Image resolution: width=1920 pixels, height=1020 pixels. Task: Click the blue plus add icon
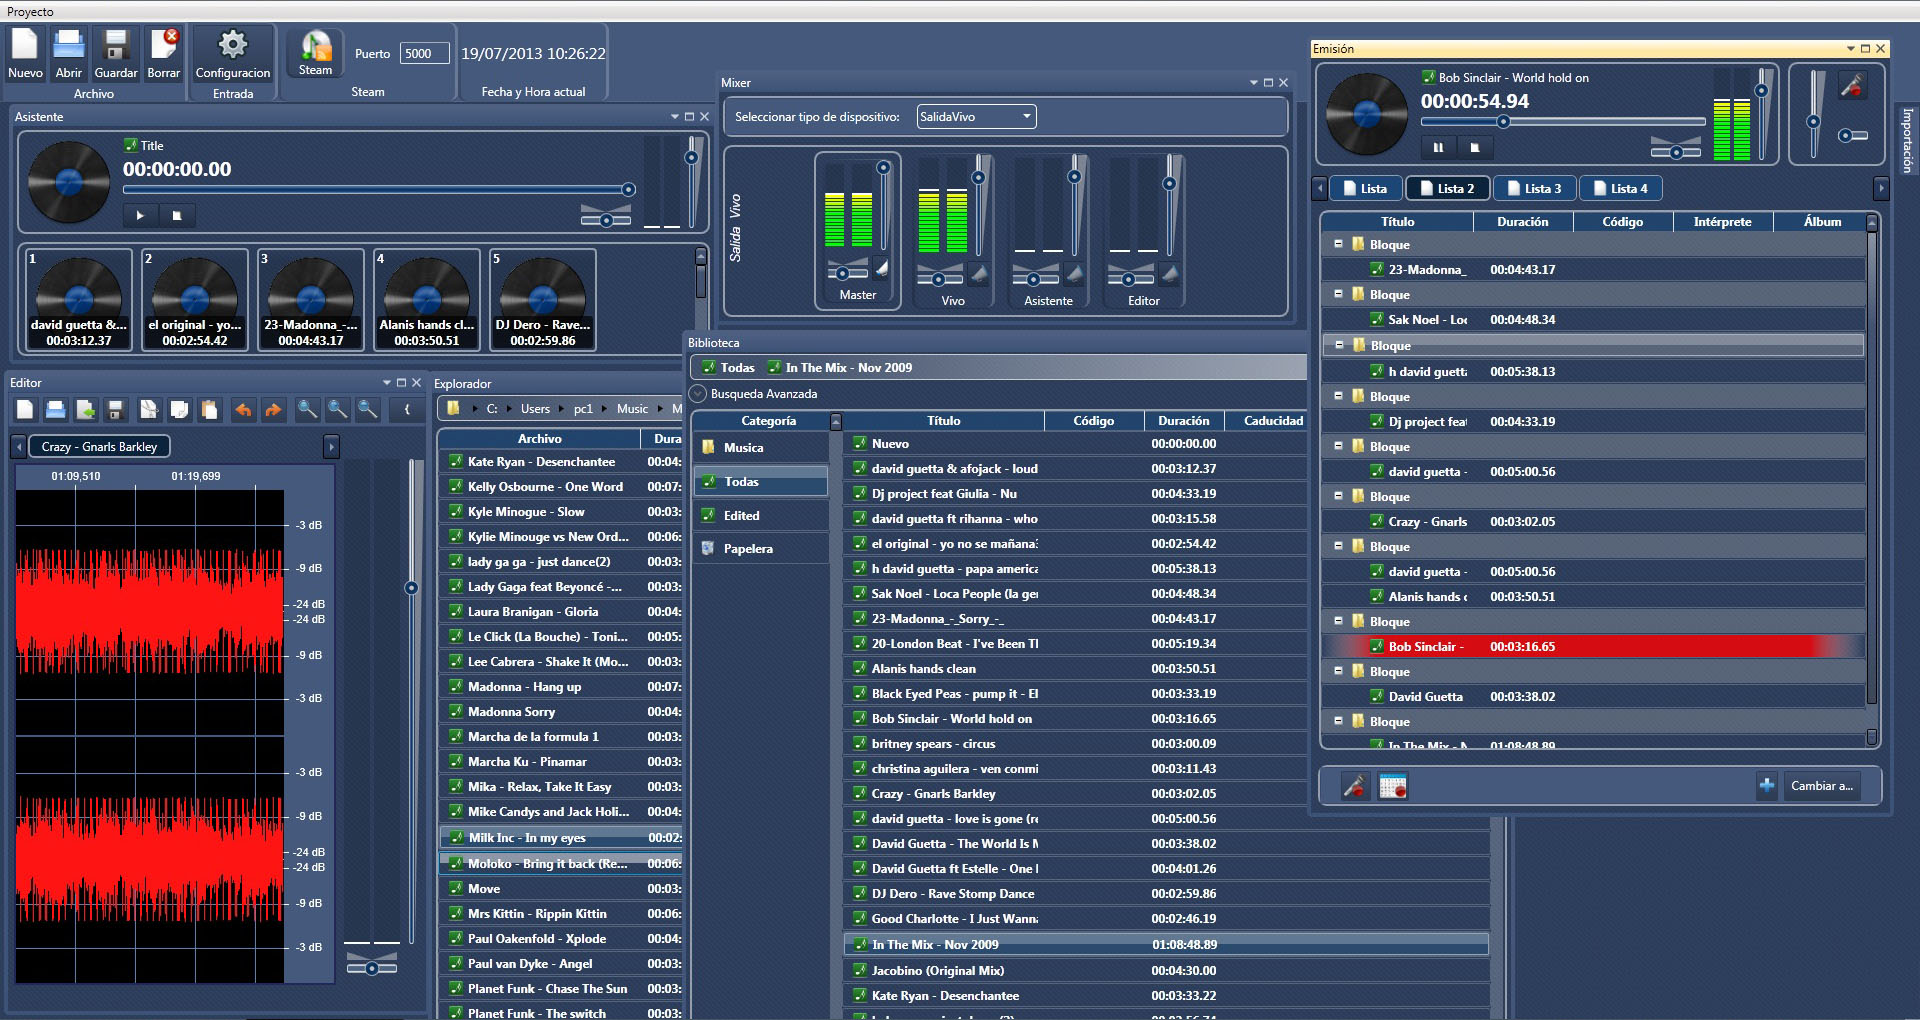click(x=1766, y=786)
